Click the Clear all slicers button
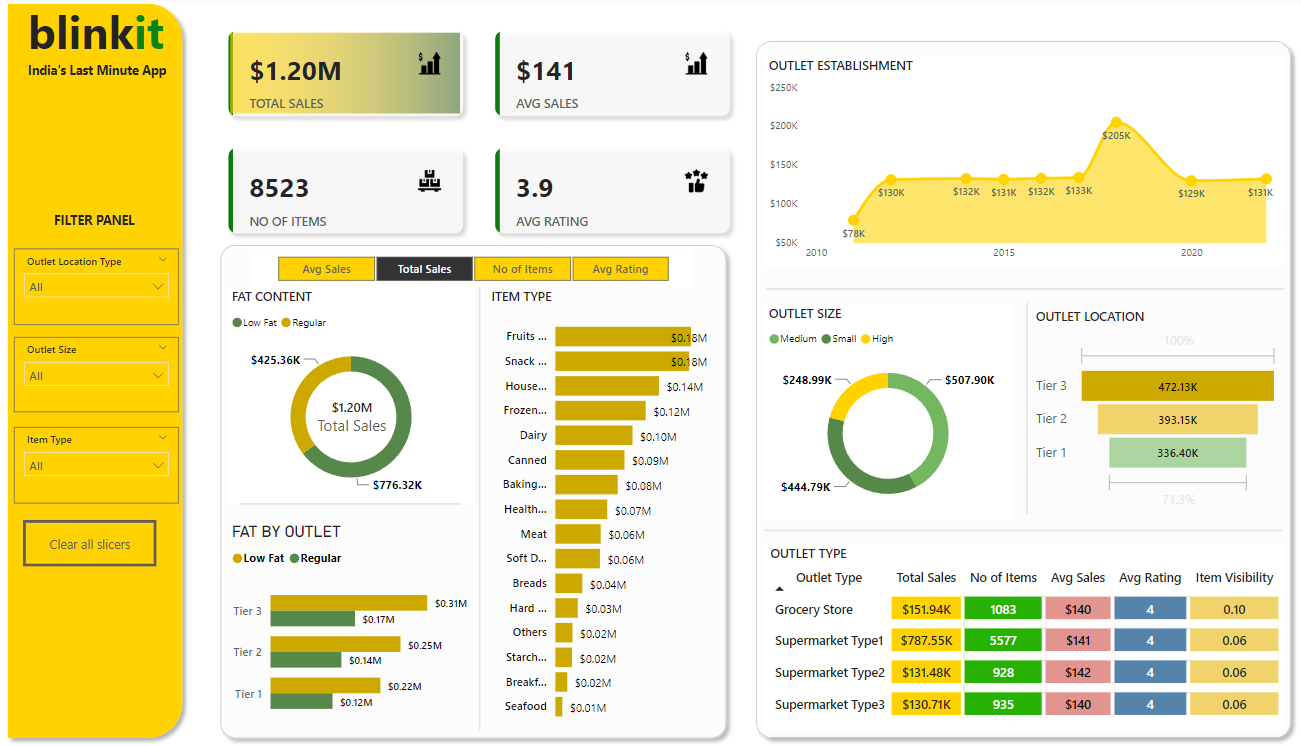This screenshot has width=1301, height=746. (89, 543)
